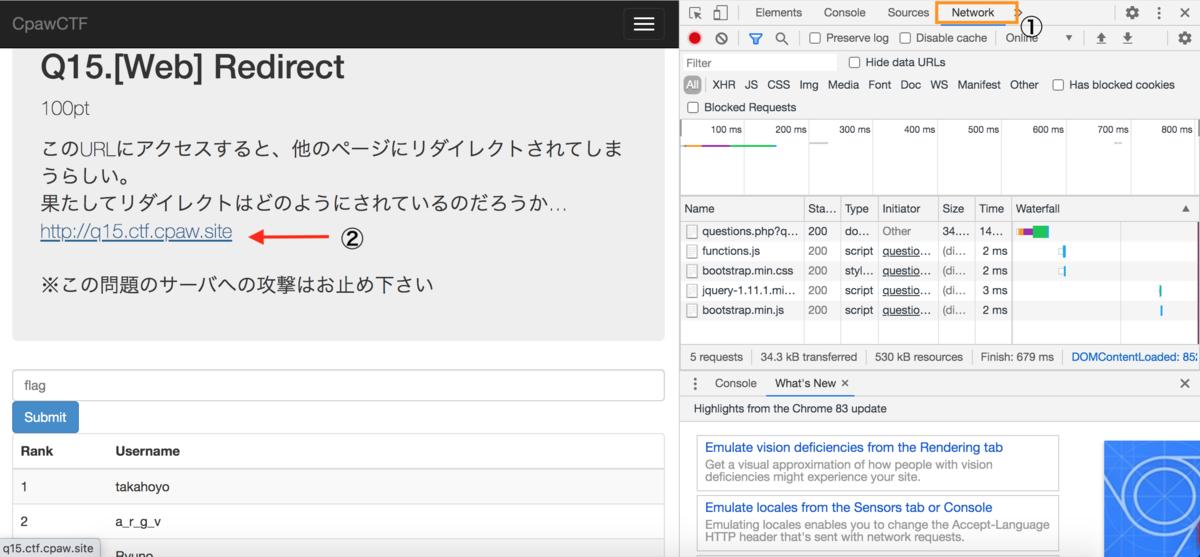This screenshot has height=557, width=1200.
Task: Open network search magnifier icon
Action: pyautogui.click(x=782, y=38)
